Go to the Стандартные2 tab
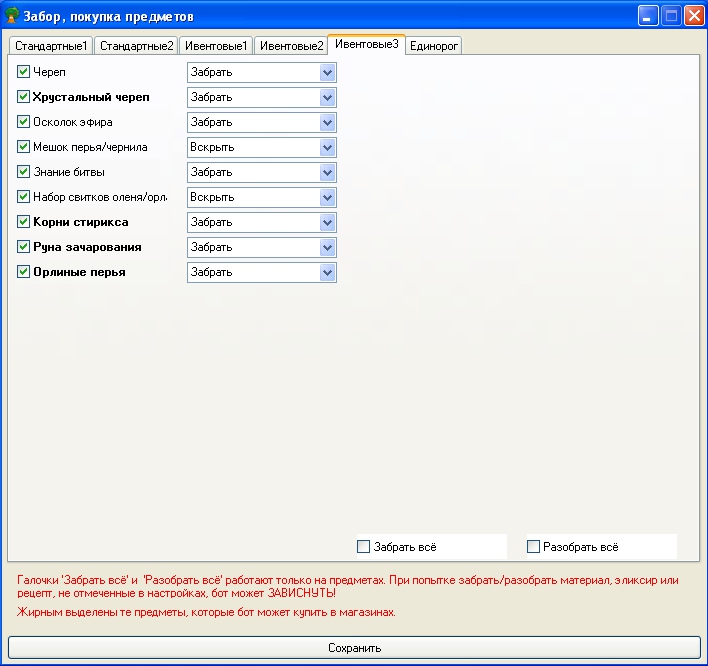The width and height of the screenshot is (708, 666). coord(137,46)
